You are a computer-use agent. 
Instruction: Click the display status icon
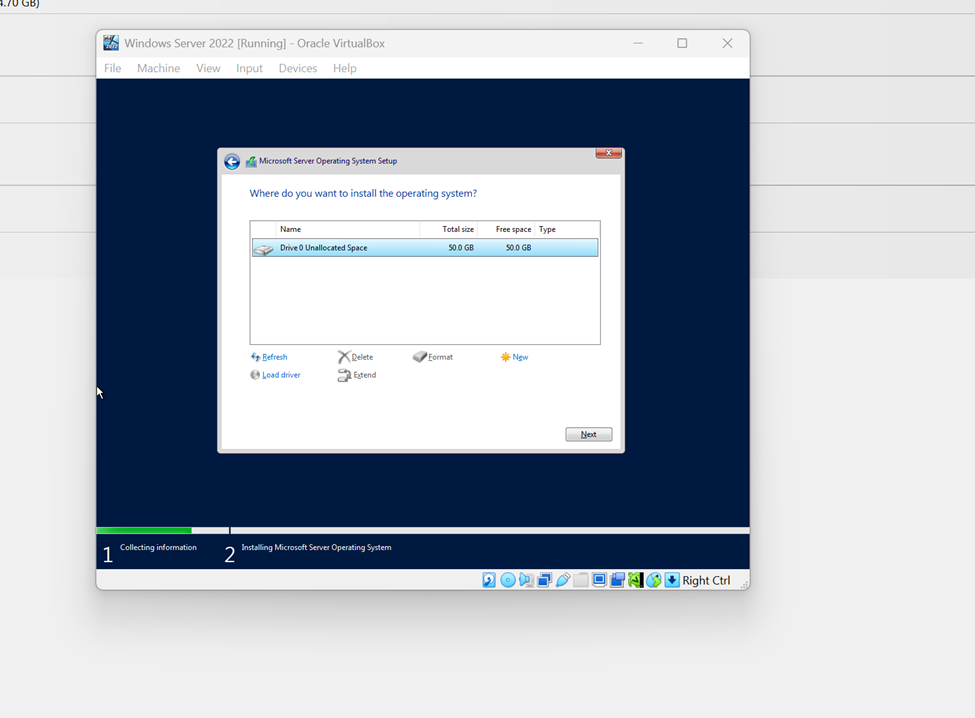599,580
